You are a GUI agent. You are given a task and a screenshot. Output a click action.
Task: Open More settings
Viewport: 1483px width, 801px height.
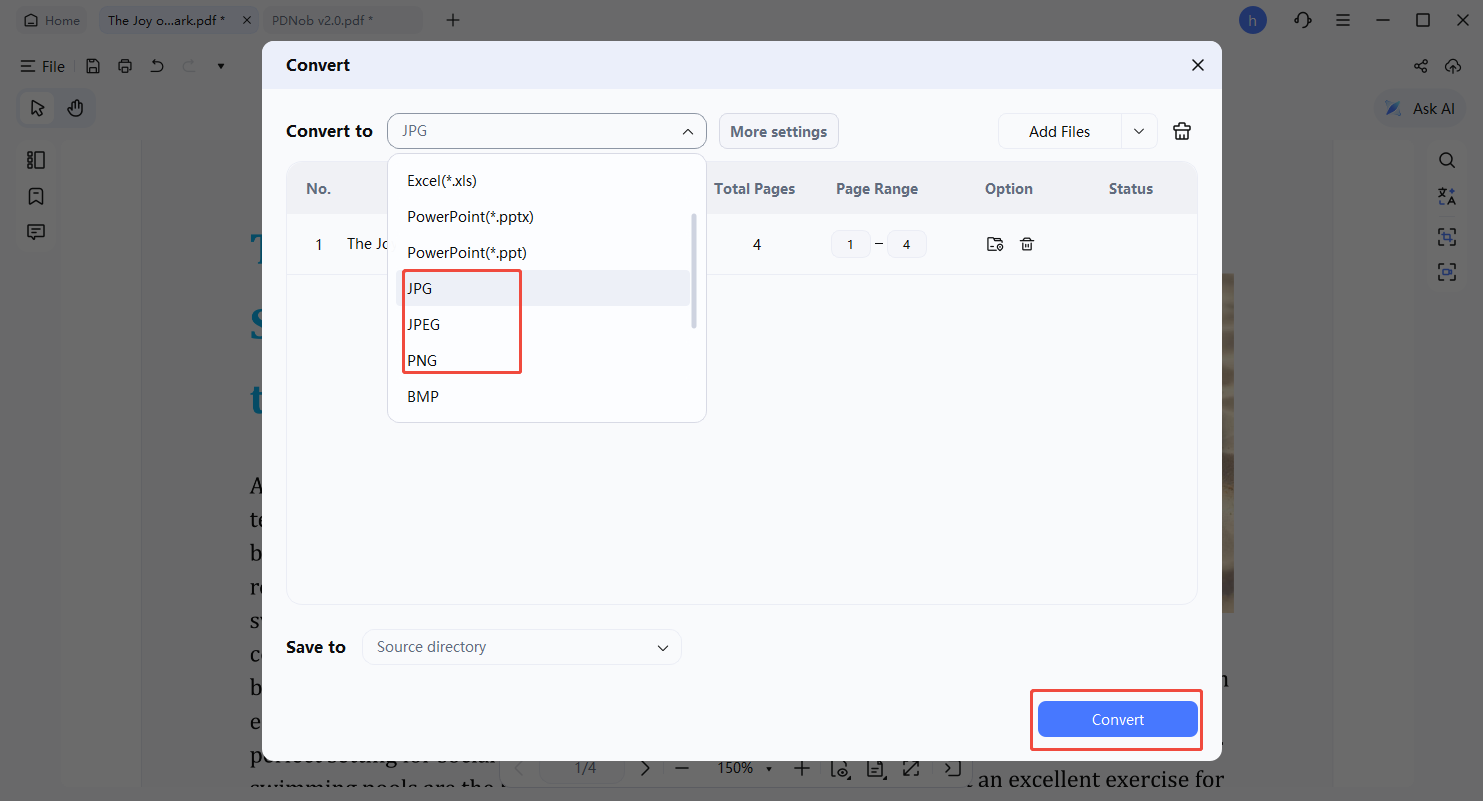tap(778, 131)
